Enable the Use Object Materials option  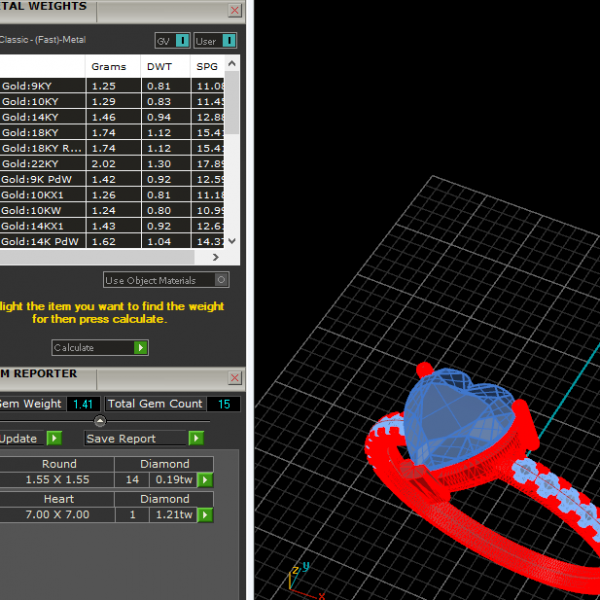221,280
